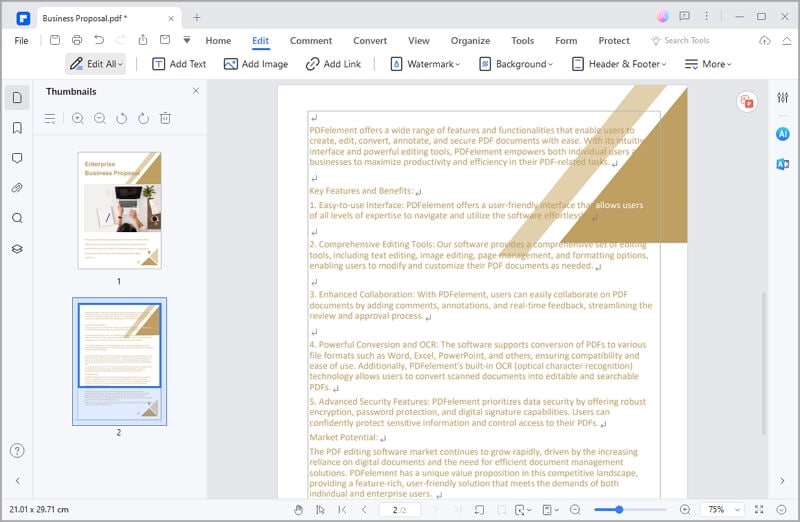Image resolution: width=800 pixels, height=522 pixels.
Task: Open the Search panel in left sidebar
Action: [x=17, y=218]
